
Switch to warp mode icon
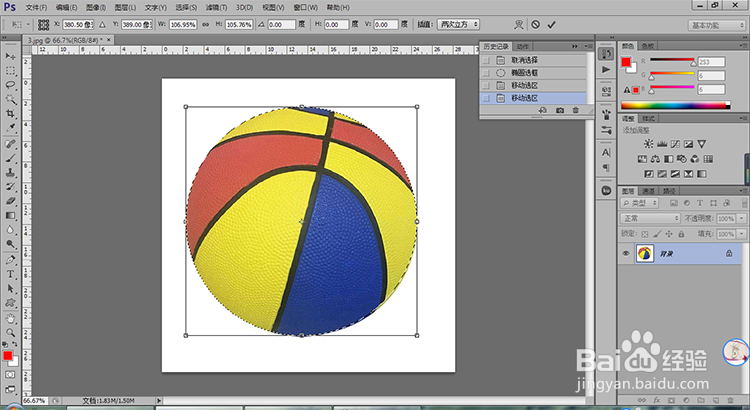519,24
